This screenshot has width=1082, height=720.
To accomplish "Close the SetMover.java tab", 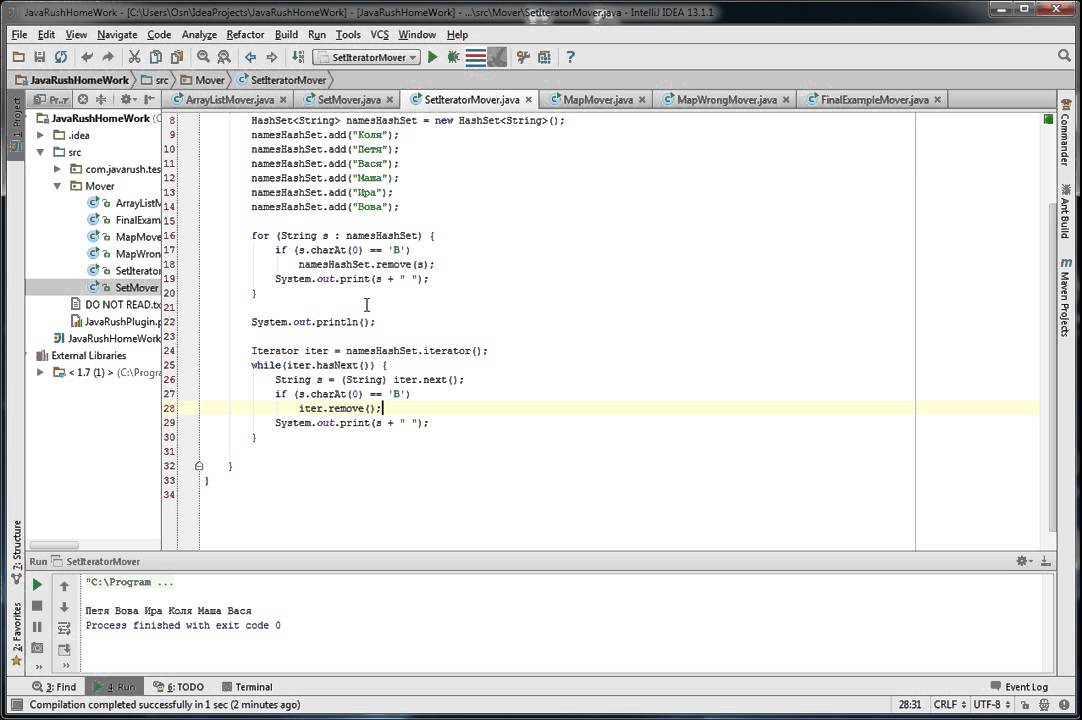I will pyautogui.click(x=390, y=100).
